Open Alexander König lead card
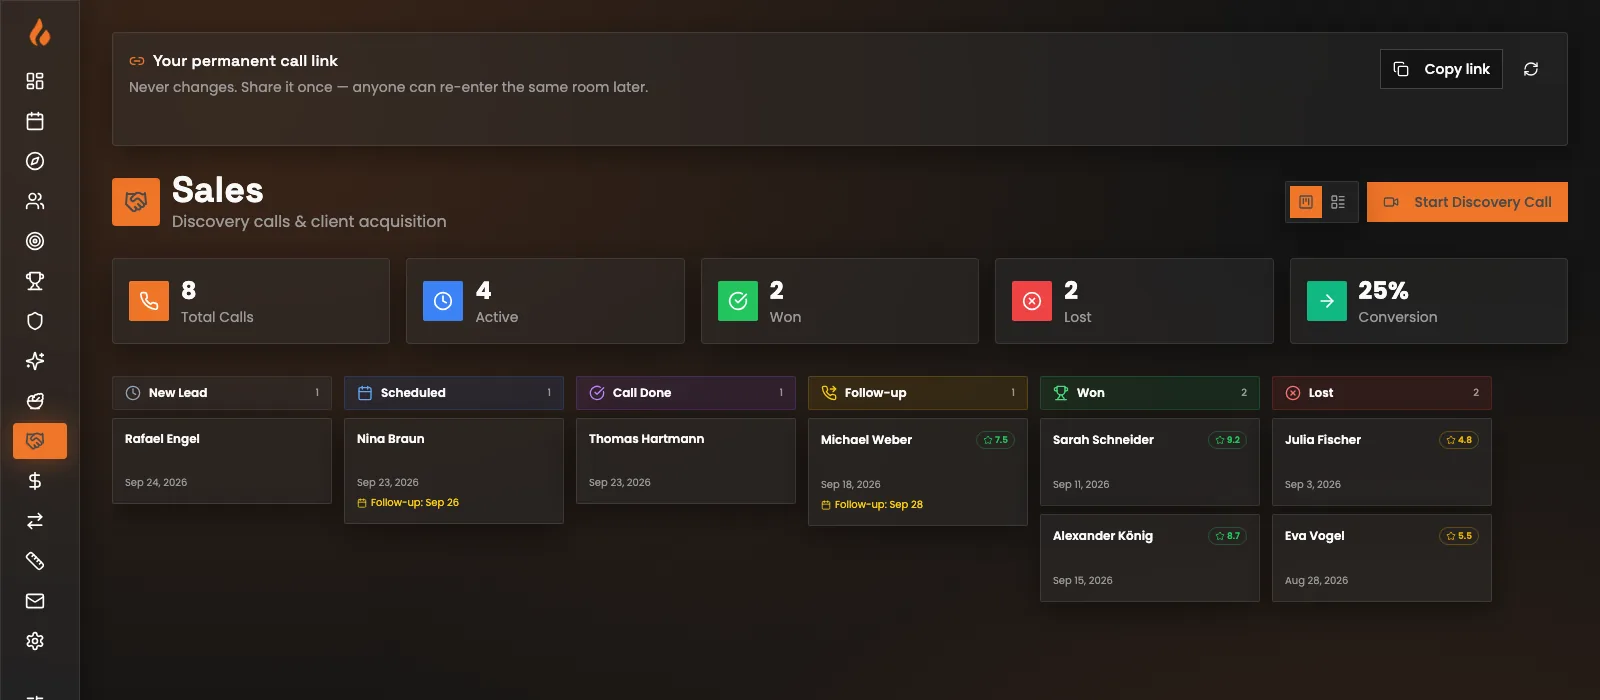This screenshot has width=1600, height=700. pyautogui.click(x=1150, y=558)
